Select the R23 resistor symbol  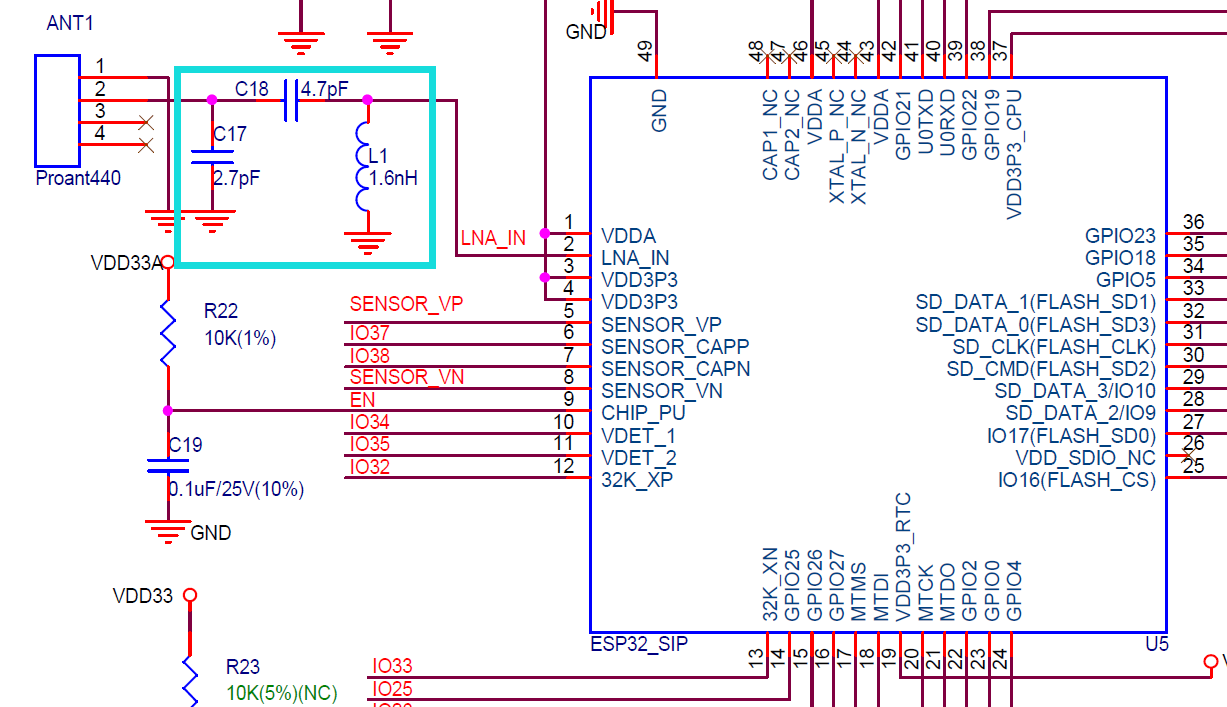[x=190, y=678]
